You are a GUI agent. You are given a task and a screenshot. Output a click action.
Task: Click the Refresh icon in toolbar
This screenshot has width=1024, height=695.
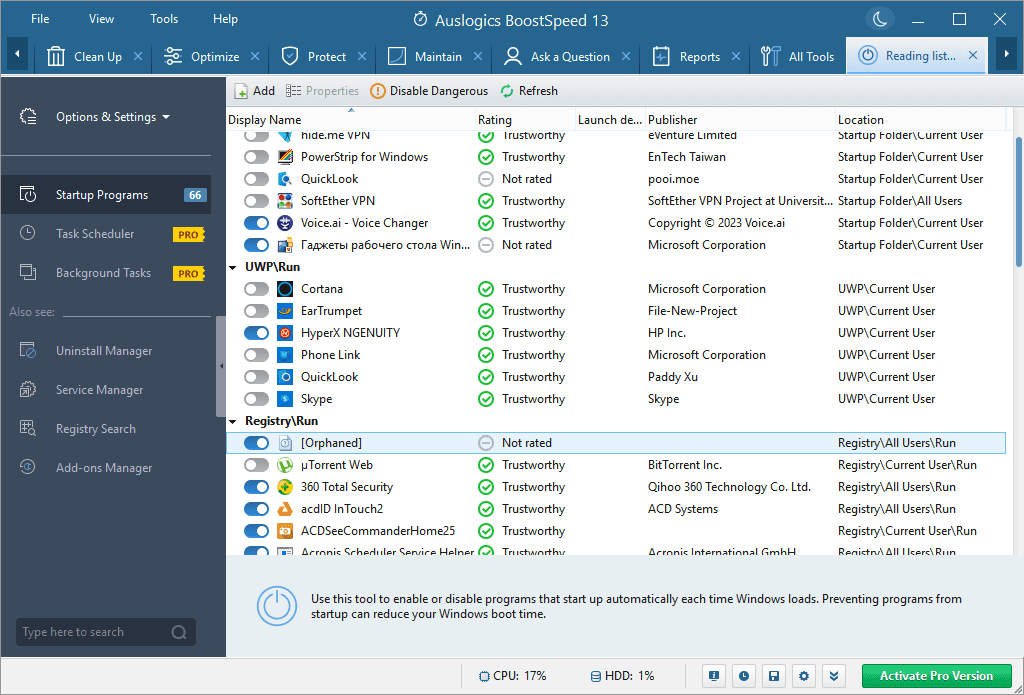coord(507,91)
